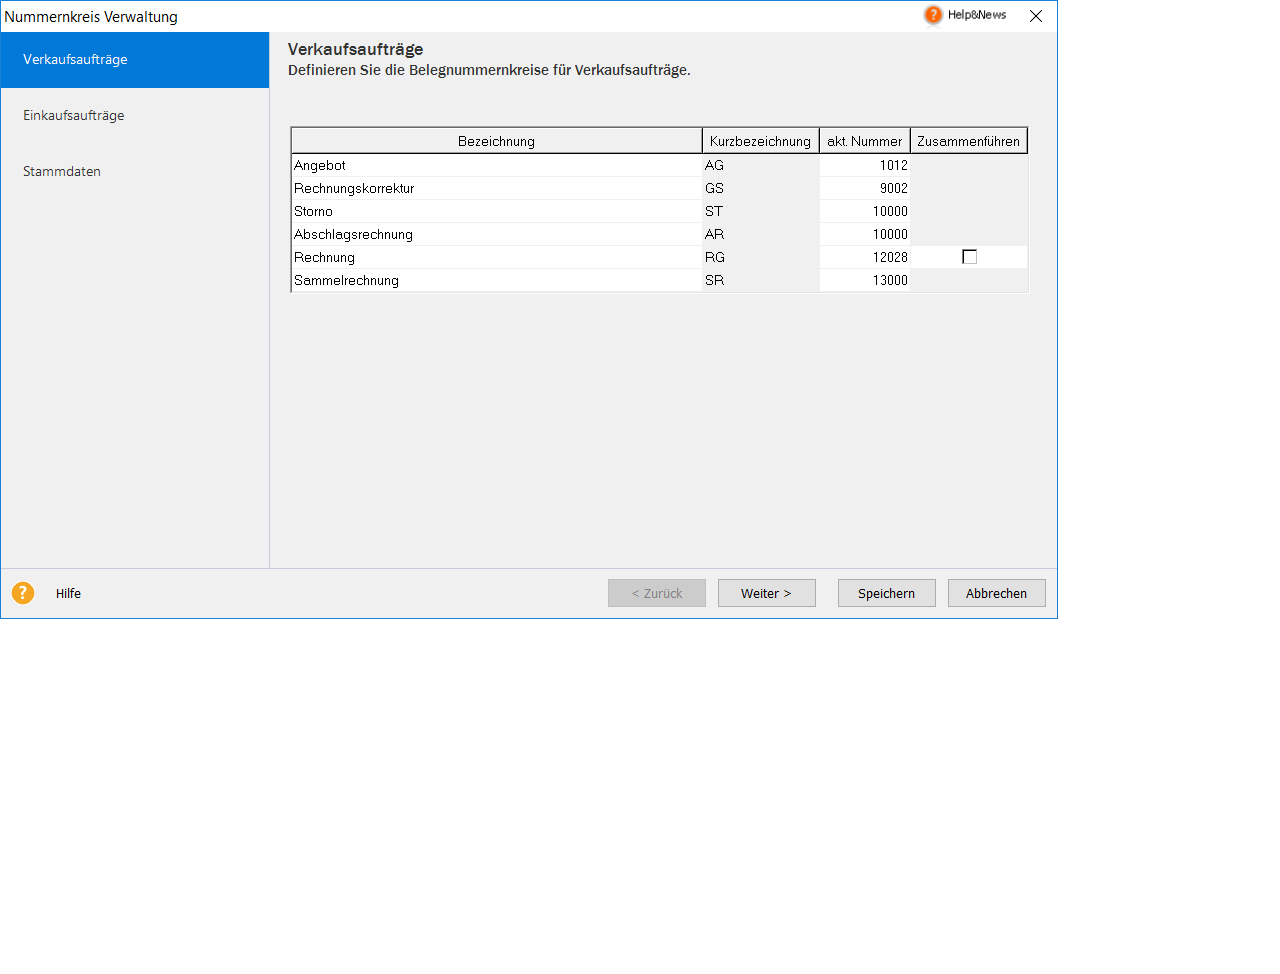The image size is (1280, 974).
Task: Select the Rechnung row name
Action: pos(497,258)
